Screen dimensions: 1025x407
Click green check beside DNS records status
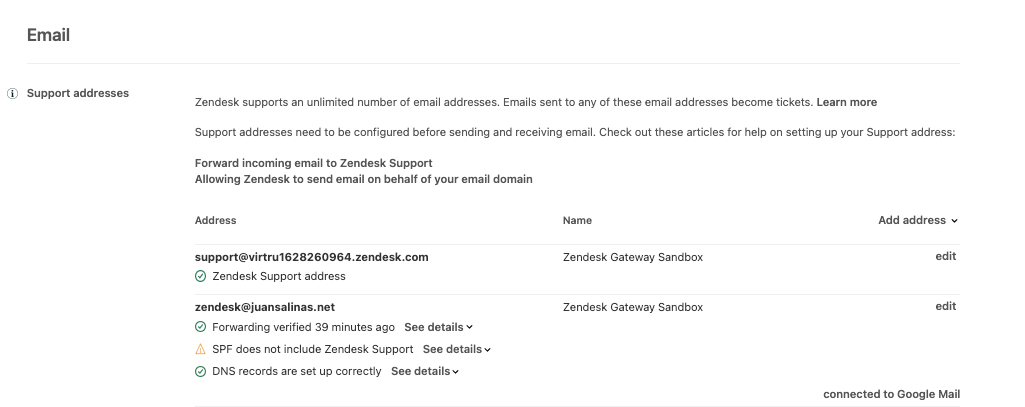pos(201,371)
